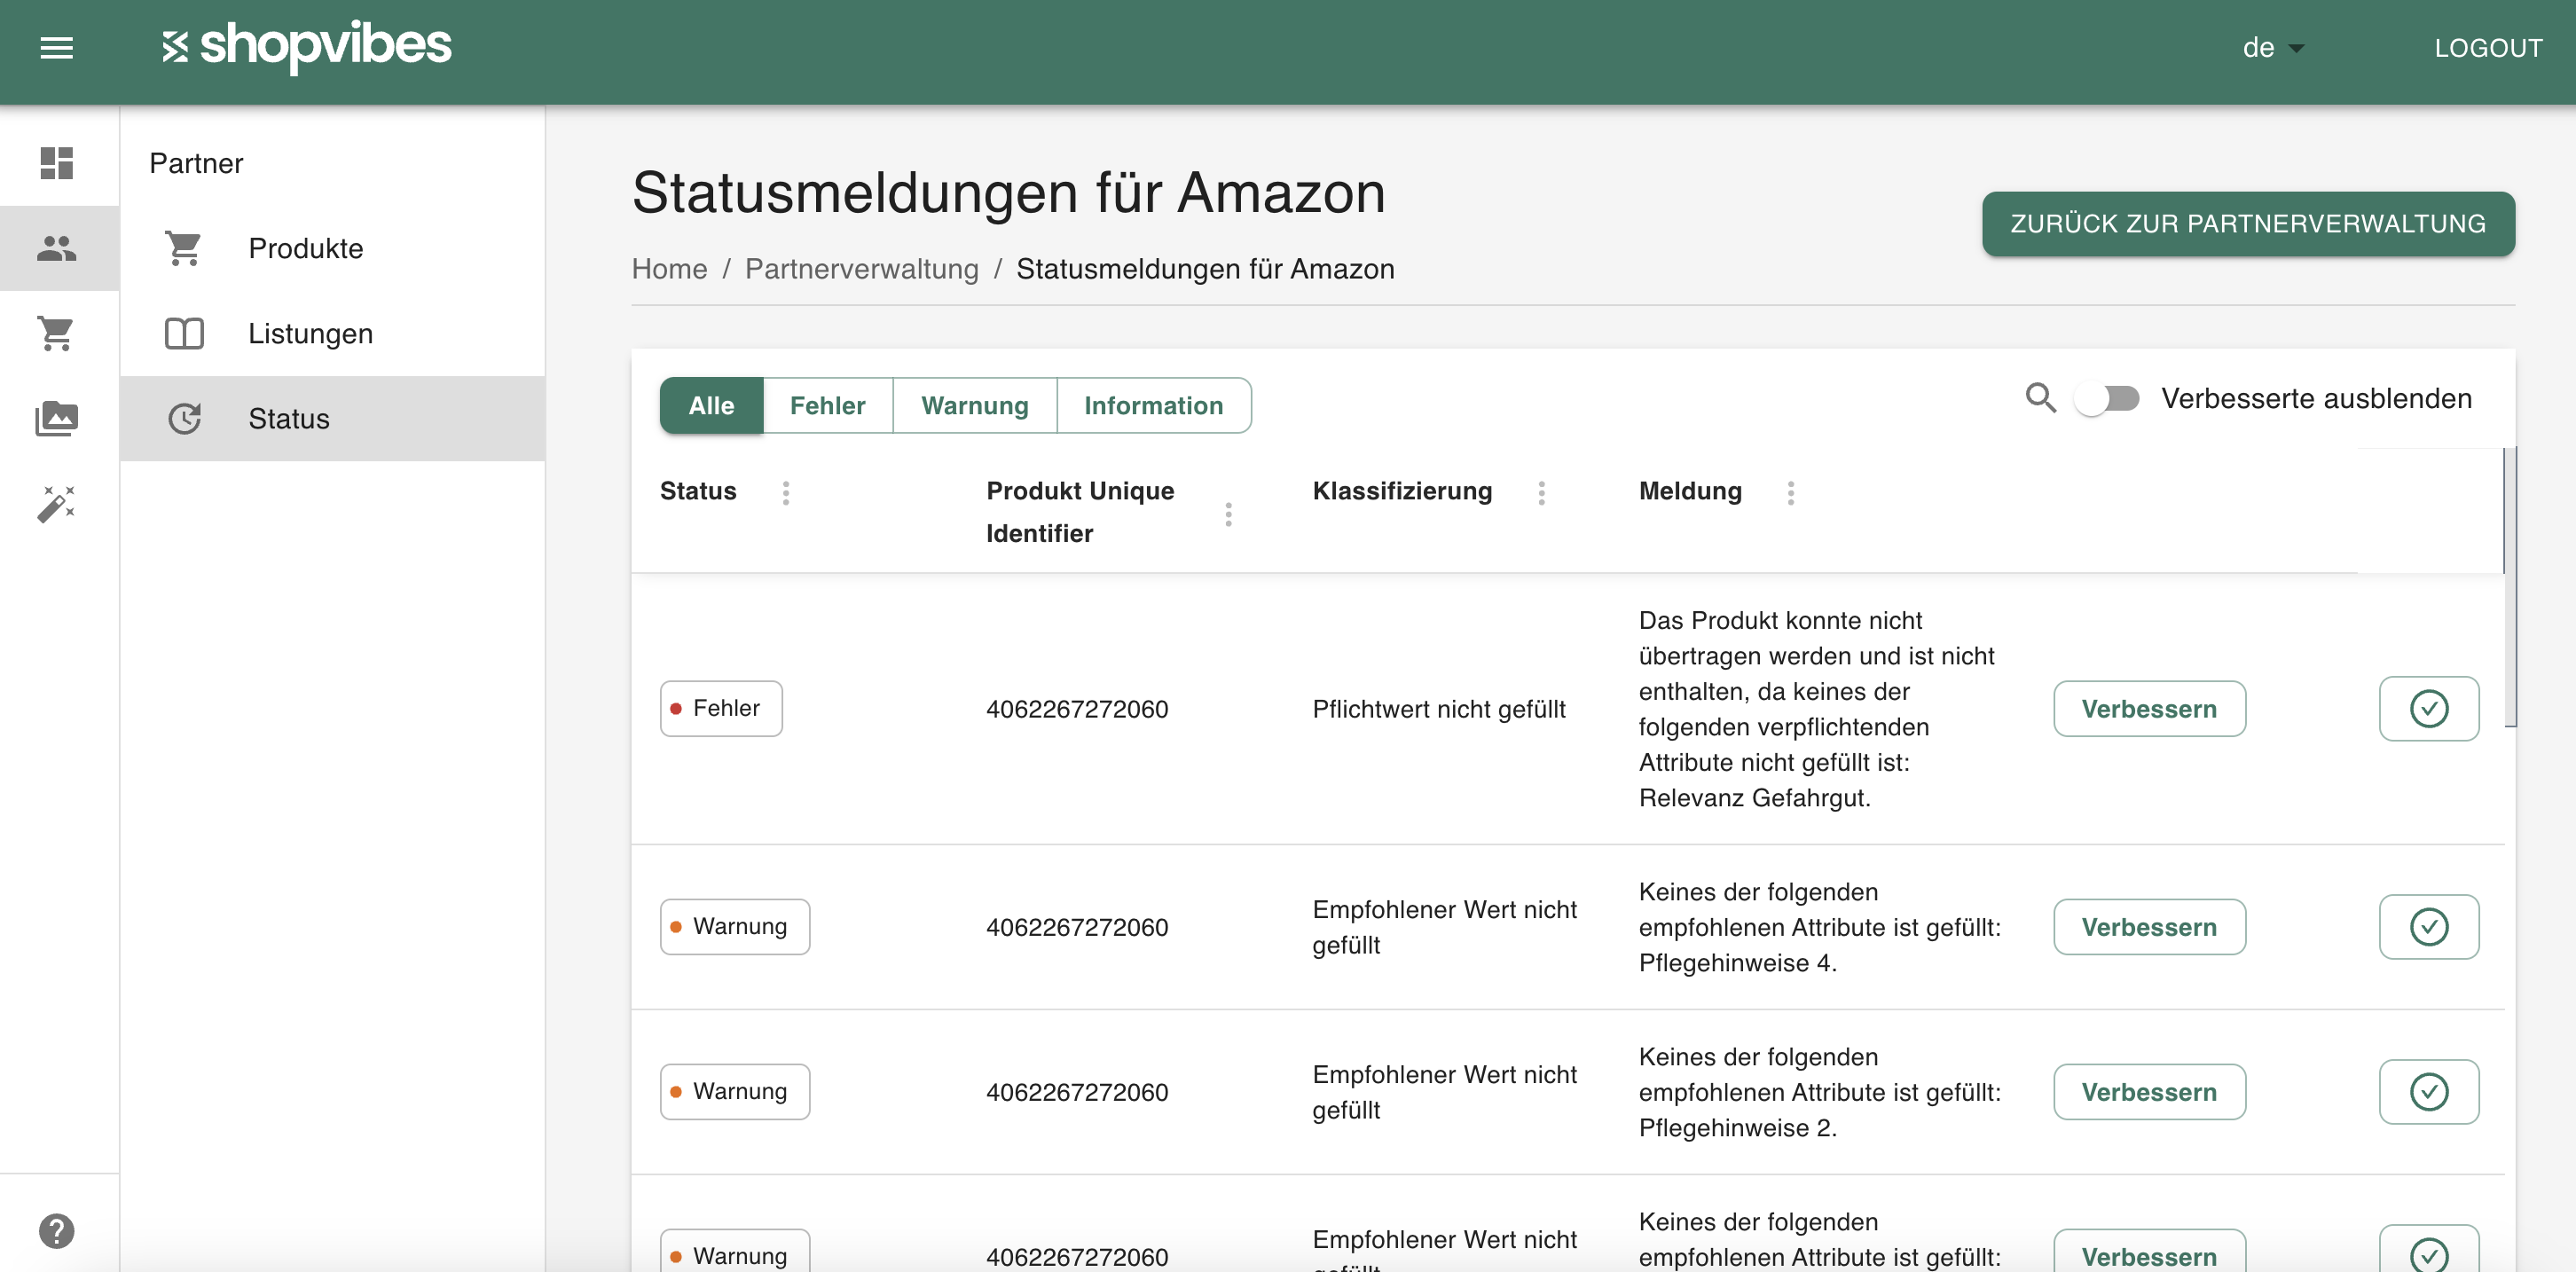2576x1272 pixels.
Task: Click the Status column header
Action: (x=698, y=491)
